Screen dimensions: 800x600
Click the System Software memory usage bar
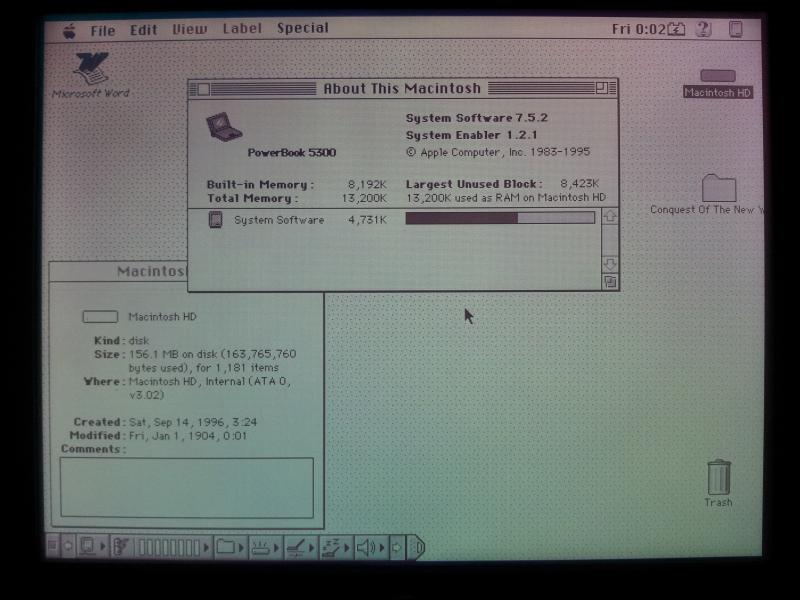(500, 218)
